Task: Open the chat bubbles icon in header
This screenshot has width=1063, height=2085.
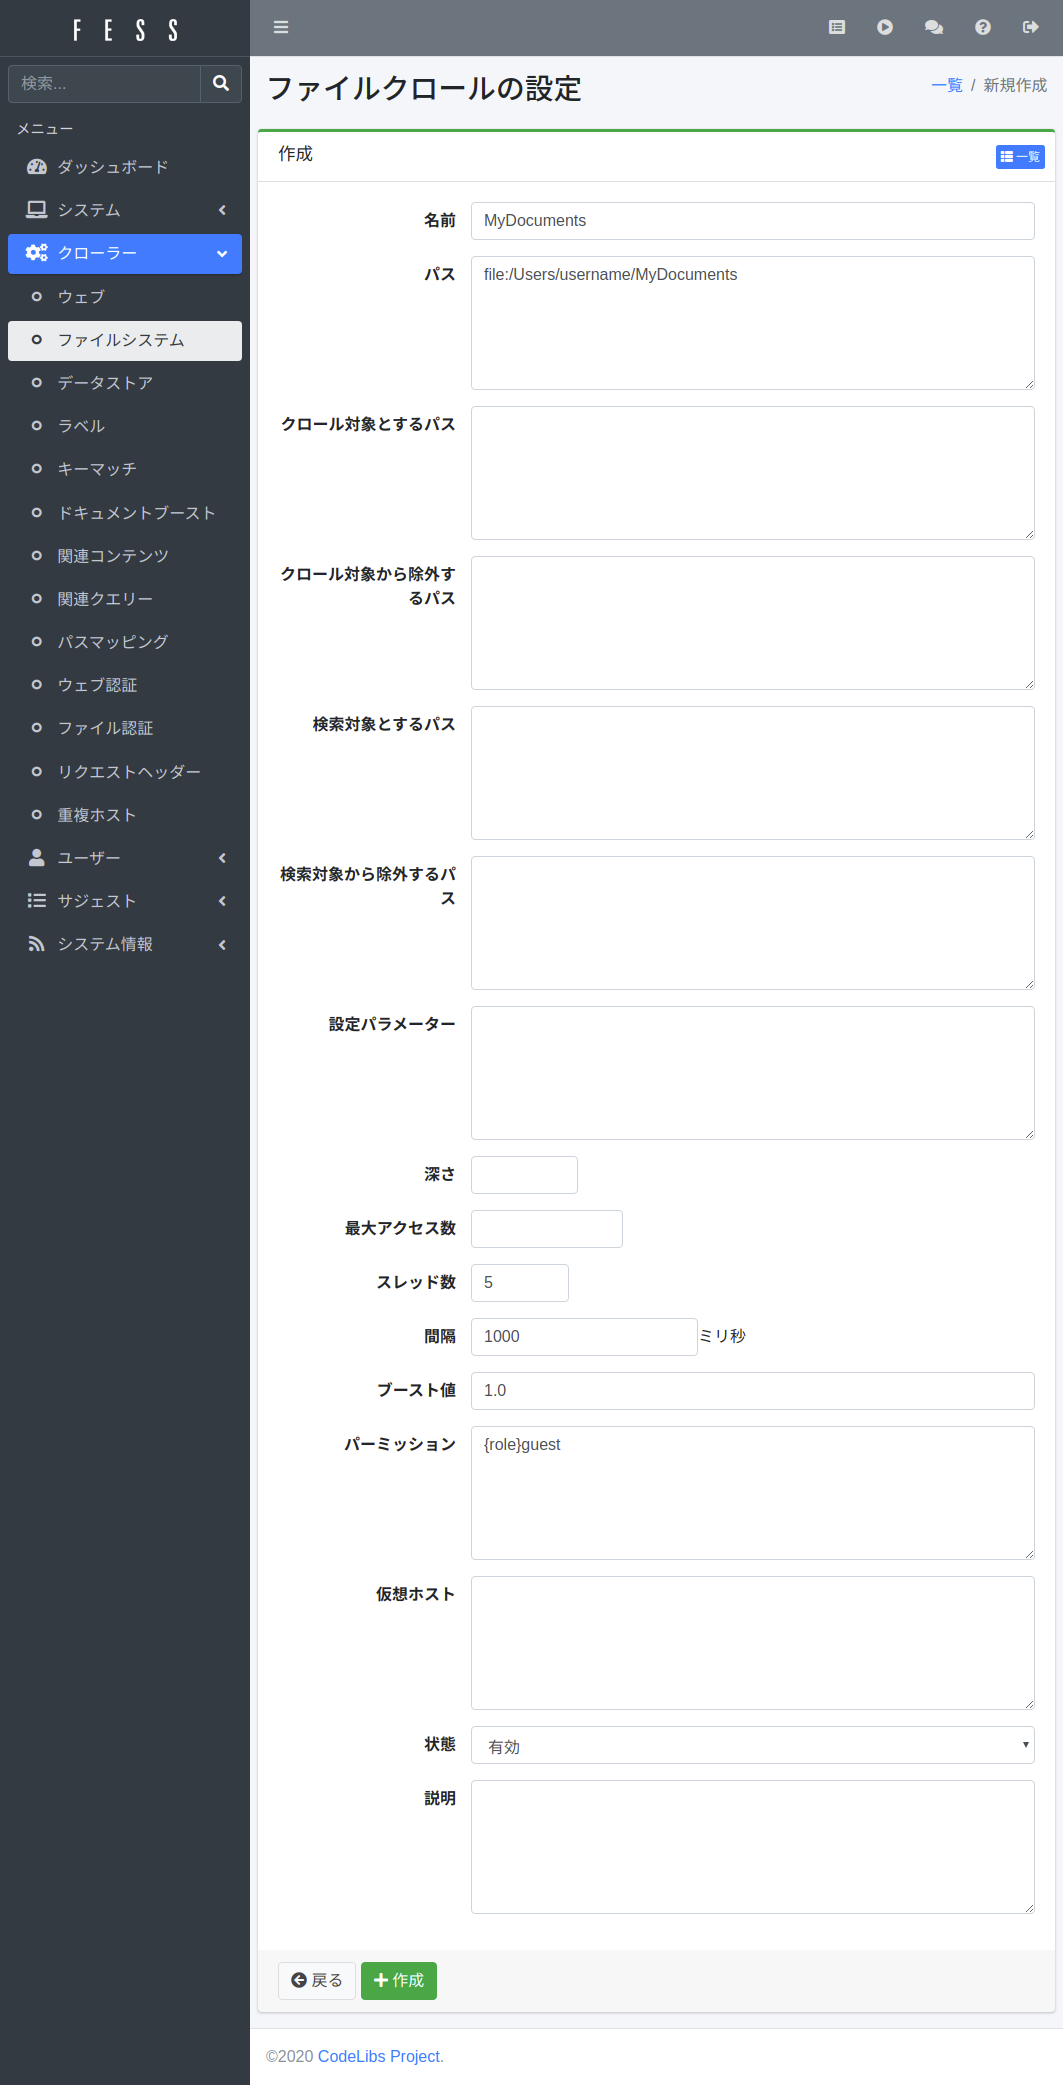Action: coord(934,27)
